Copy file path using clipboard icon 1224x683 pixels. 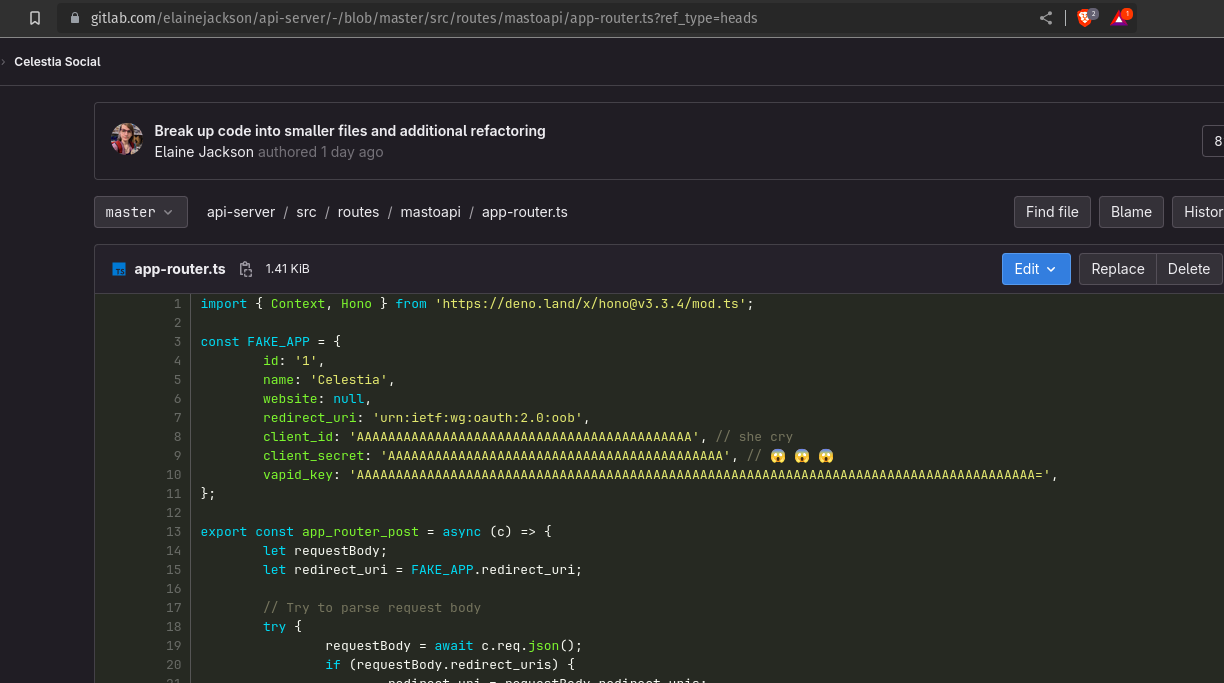(x=246, y=269)
